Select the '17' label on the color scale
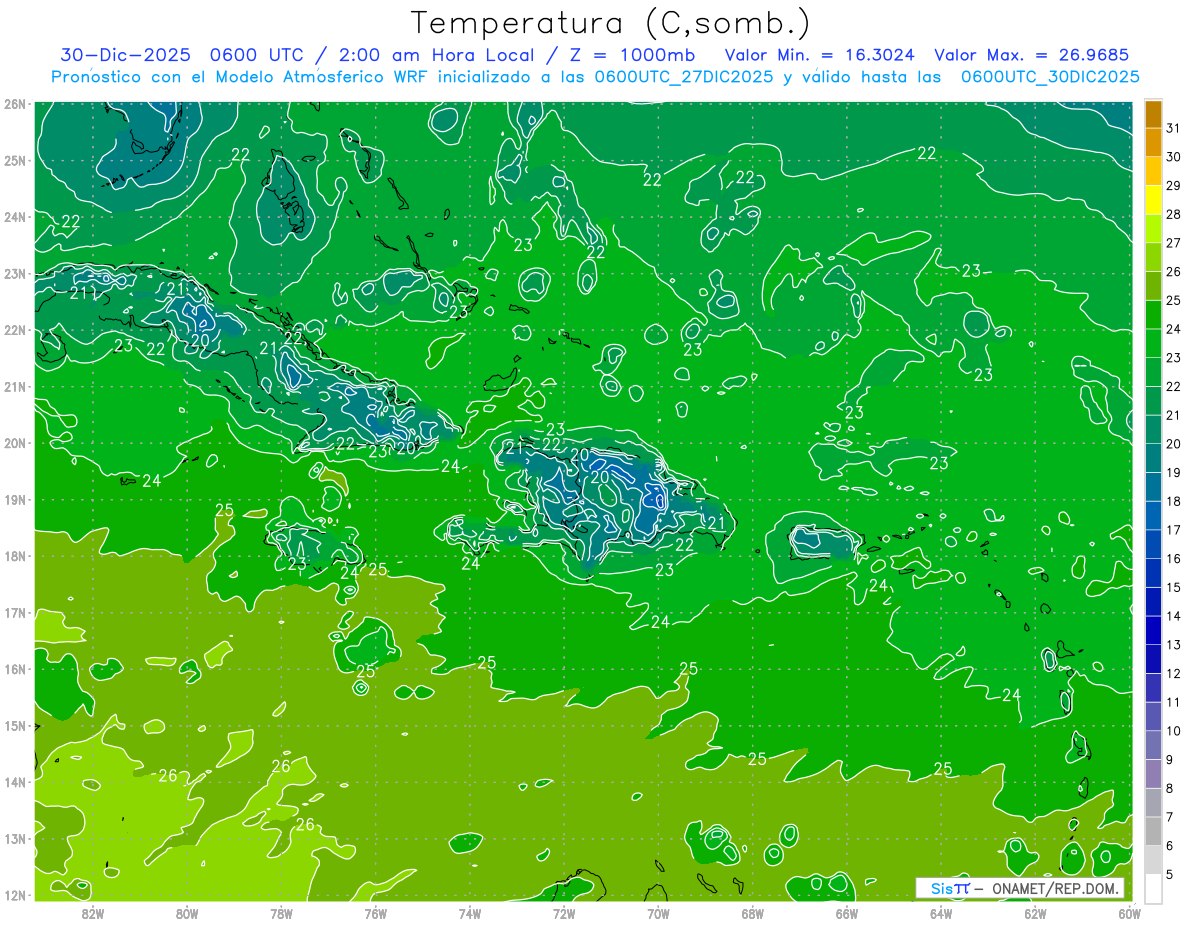 click(1174, 531)
